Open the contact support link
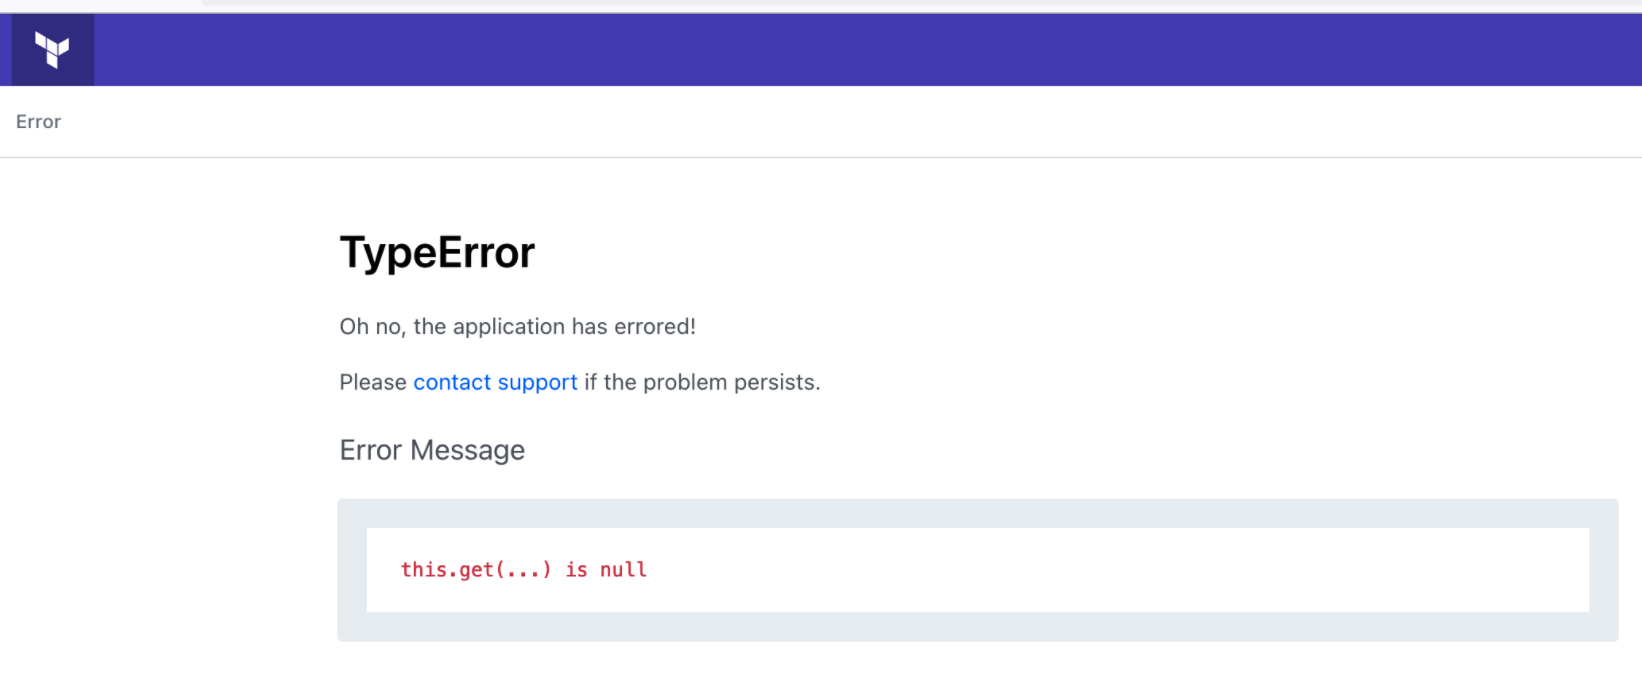Viewport: 1642px width, 685px height. click(x=495, y=382)
